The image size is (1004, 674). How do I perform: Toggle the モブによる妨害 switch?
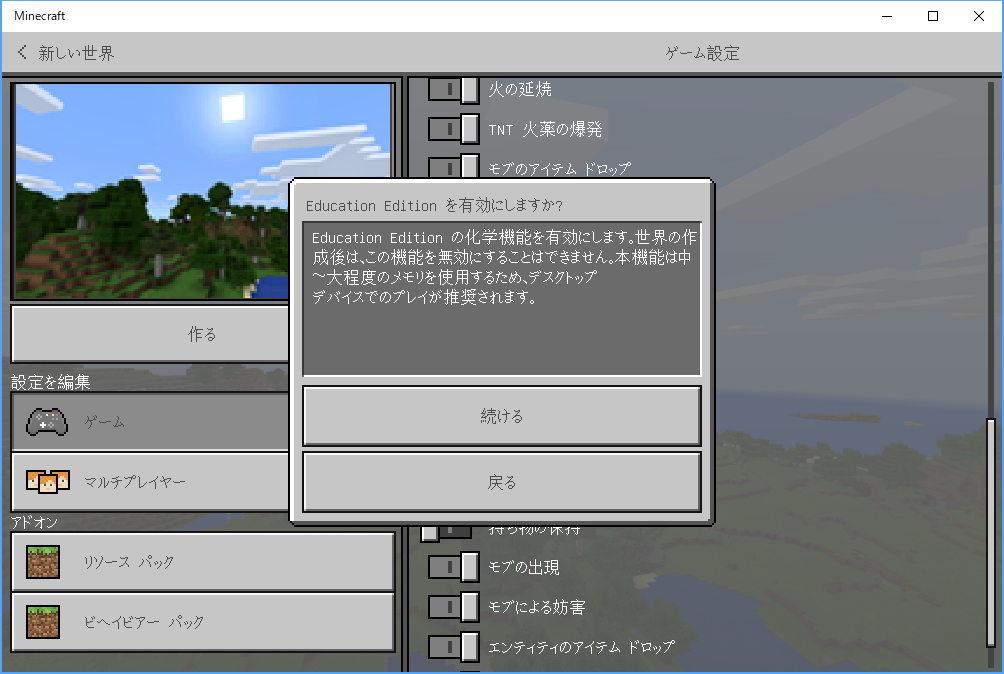453,607
